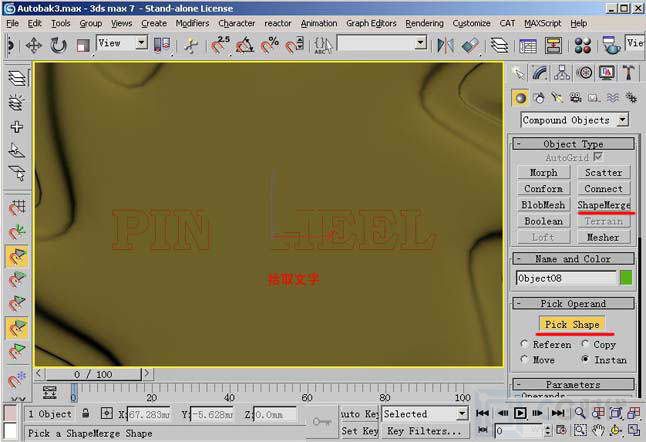Toggle the Set Key mode button

tap(359, 431)
